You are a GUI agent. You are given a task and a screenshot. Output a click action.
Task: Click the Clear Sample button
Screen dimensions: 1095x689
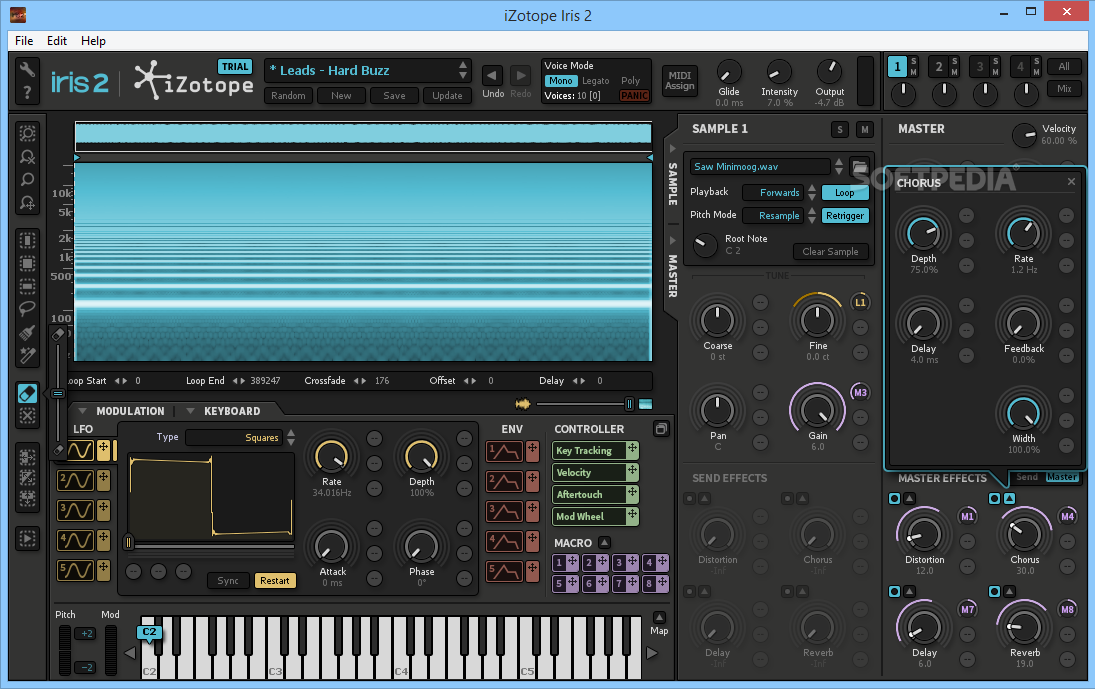click(x=830, y=251)
